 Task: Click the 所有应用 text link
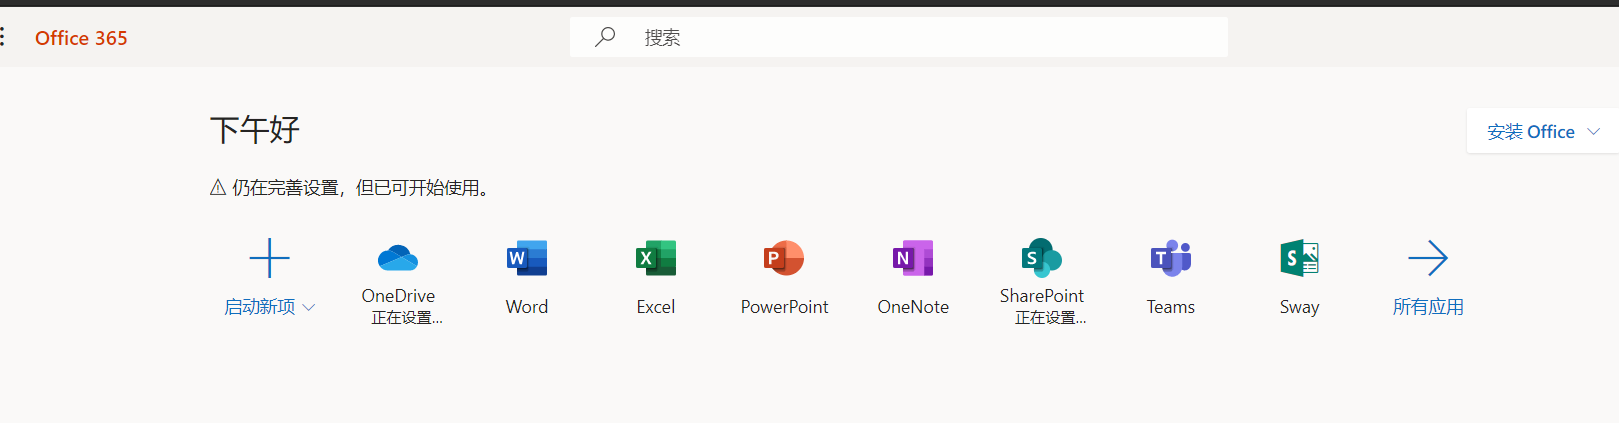point(1428,307)
